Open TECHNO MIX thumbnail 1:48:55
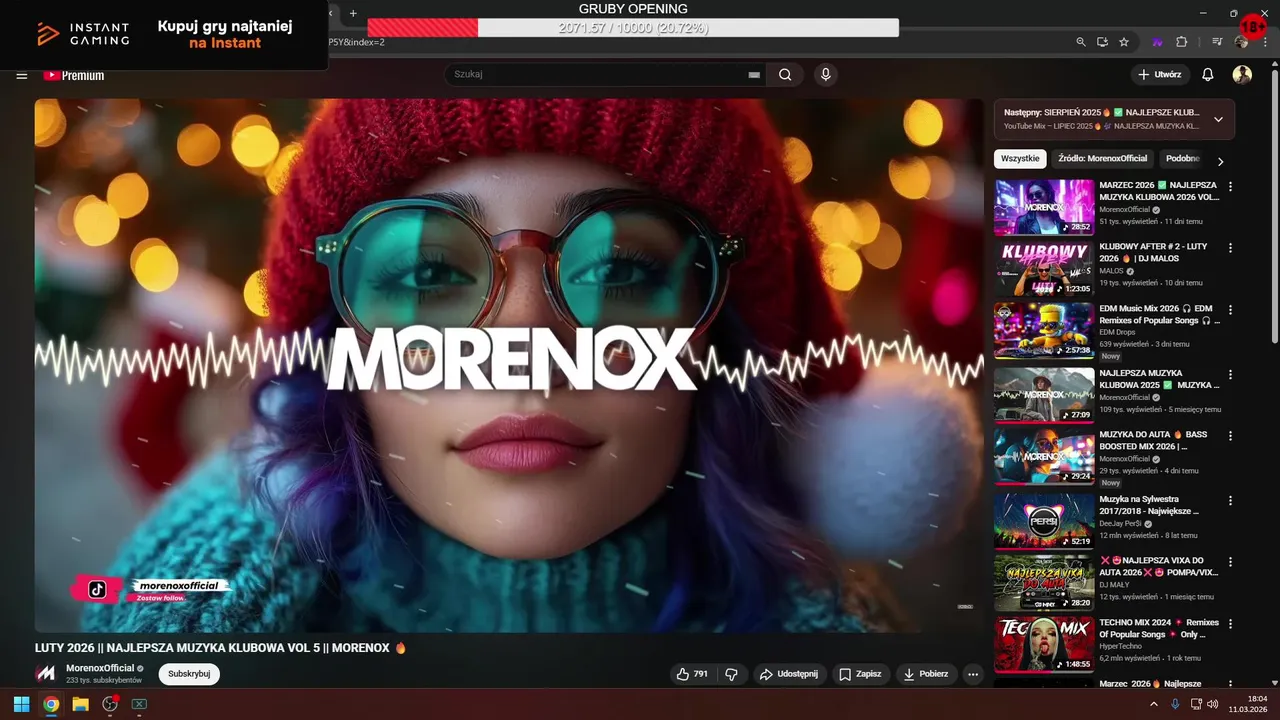The width and height of the screenshot is (1280, 720). tap(1044, 645)
